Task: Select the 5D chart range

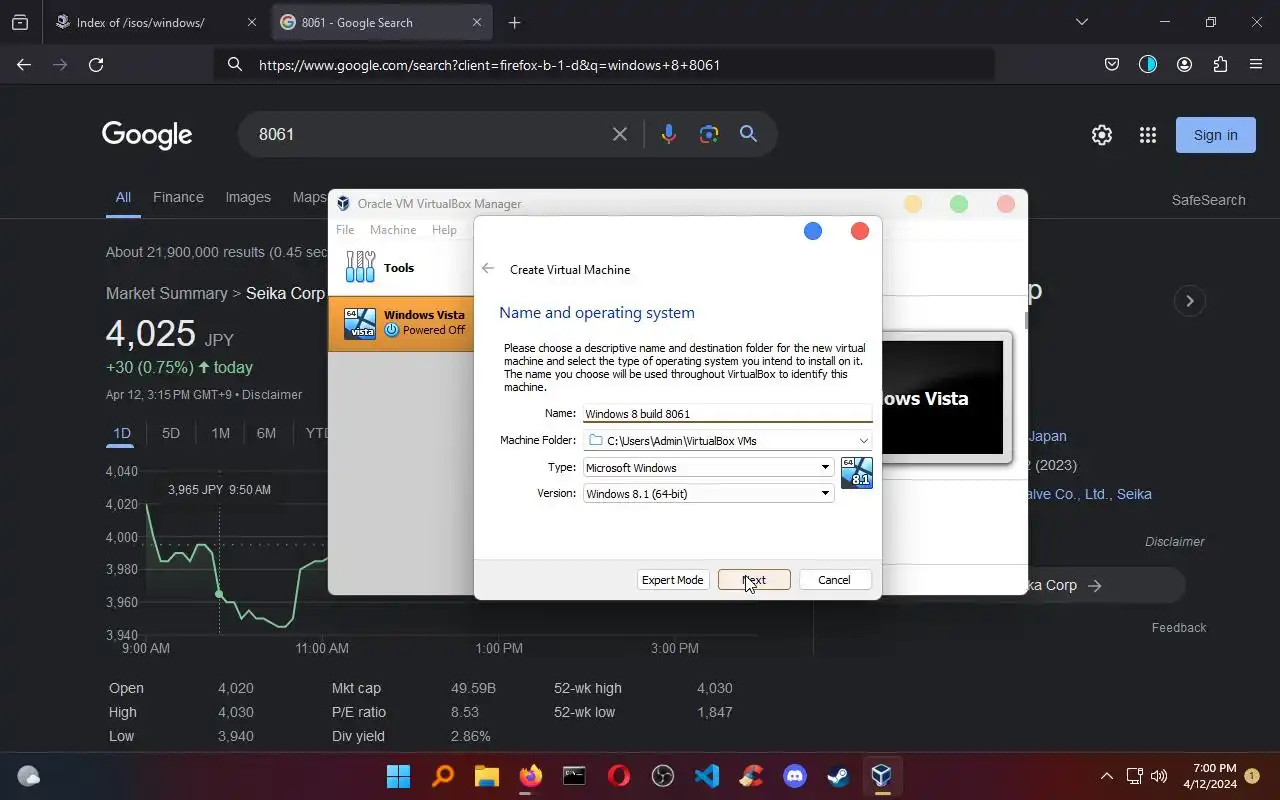Action: pyautogui.click(x=171, y=433)
